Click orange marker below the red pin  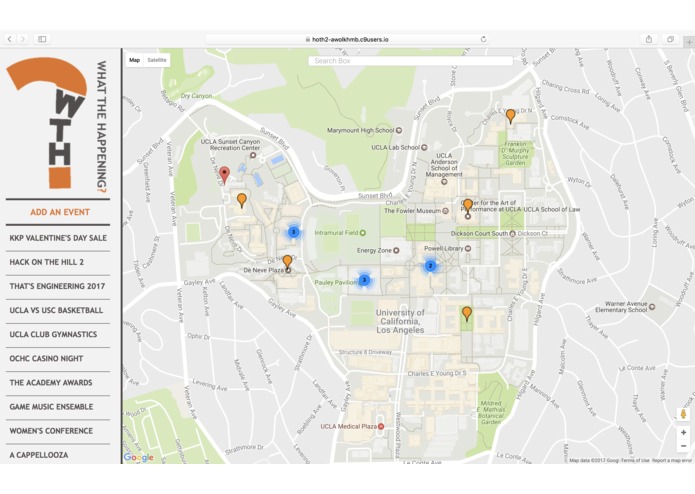tap(242, 200)
